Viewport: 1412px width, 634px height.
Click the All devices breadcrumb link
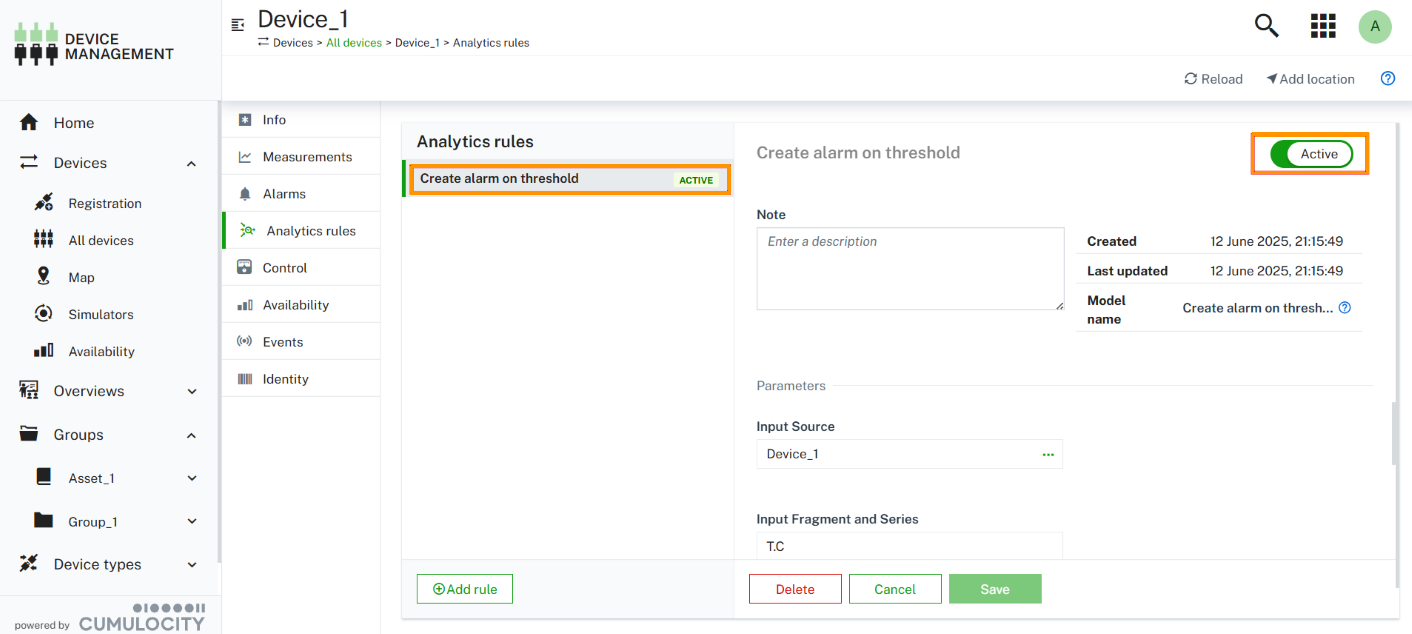[x=354, y=43]
